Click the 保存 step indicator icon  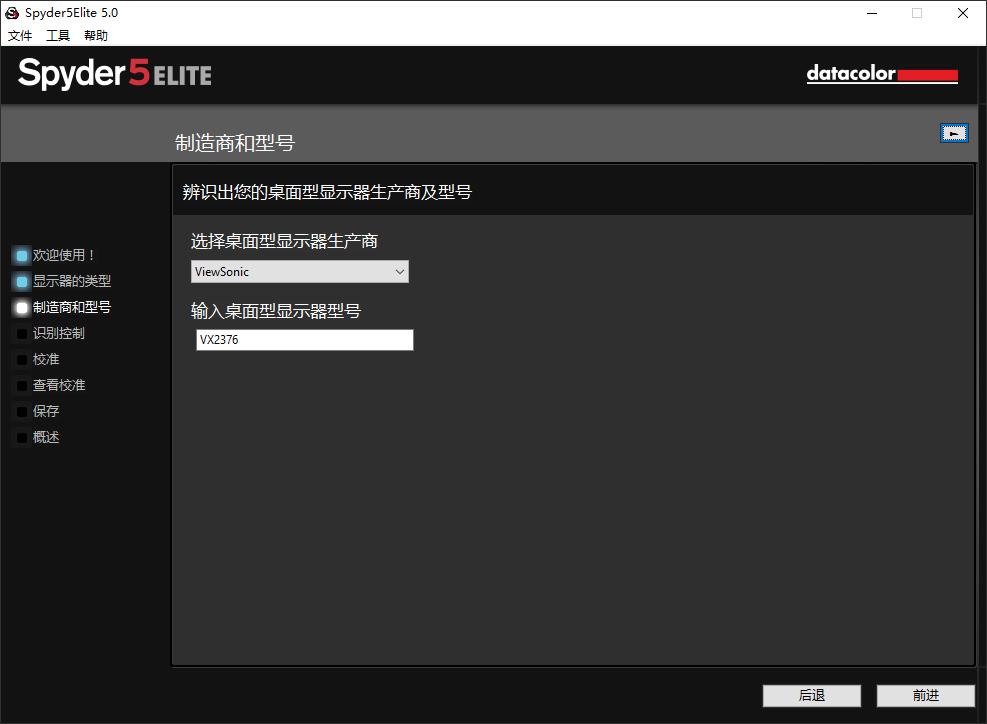(22, 412)
